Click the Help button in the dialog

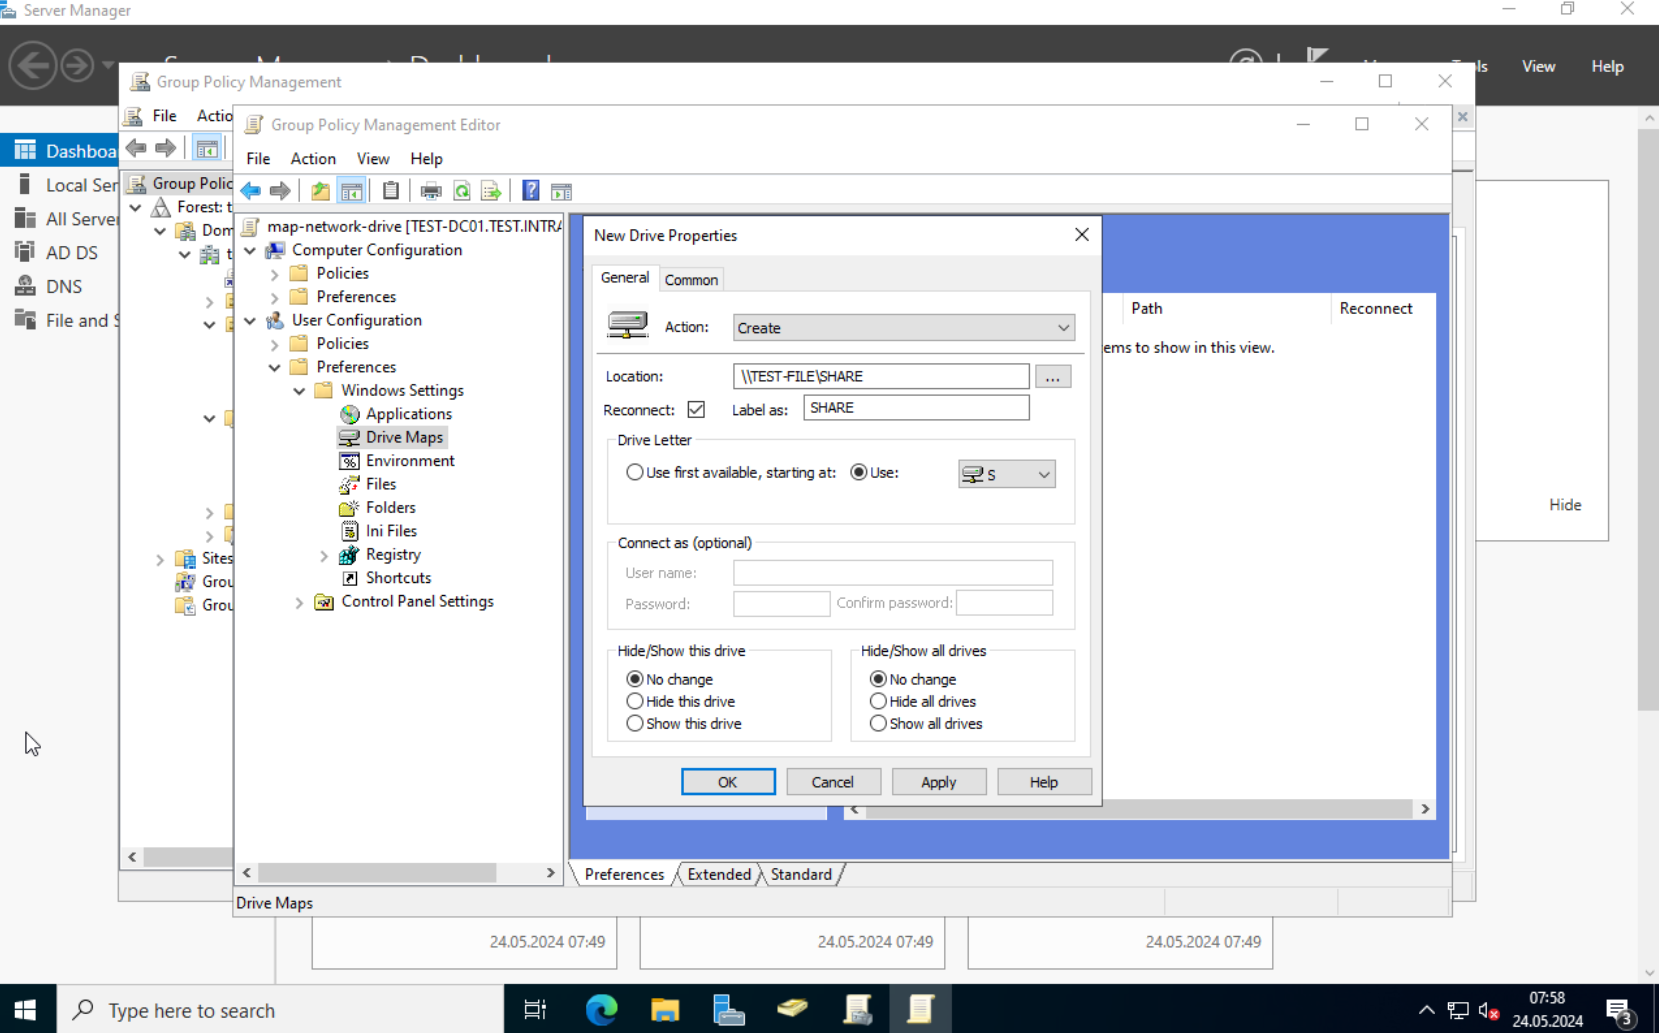[1044, 782]
